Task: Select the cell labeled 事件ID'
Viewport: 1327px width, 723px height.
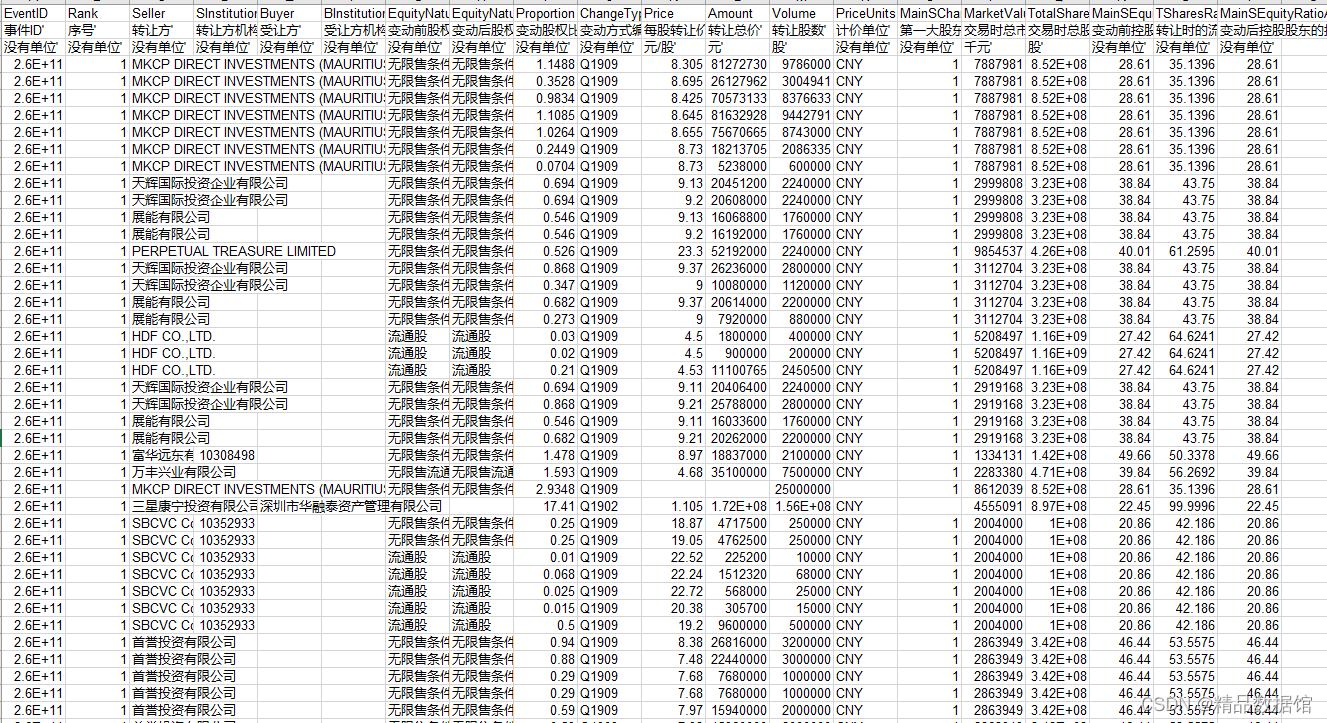Action: coord(33,30)
